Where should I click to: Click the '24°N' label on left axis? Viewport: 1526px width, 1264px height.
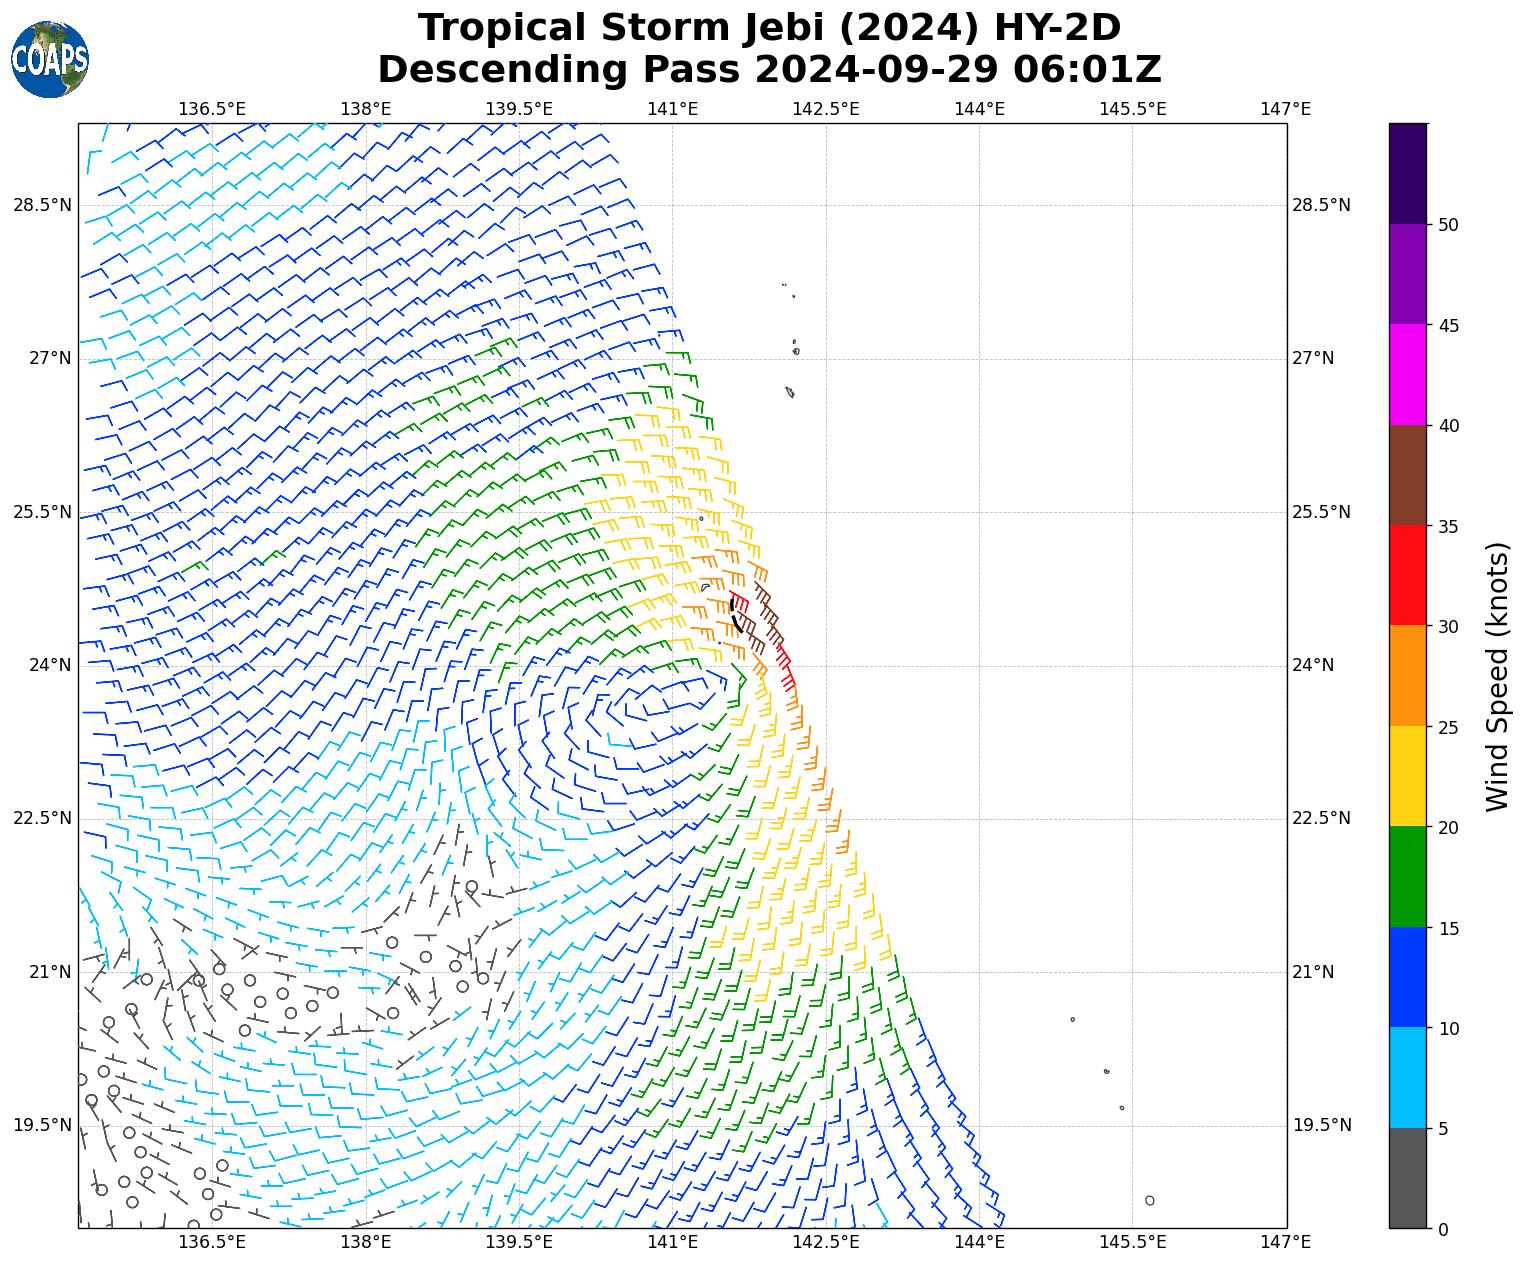[42, 665]
